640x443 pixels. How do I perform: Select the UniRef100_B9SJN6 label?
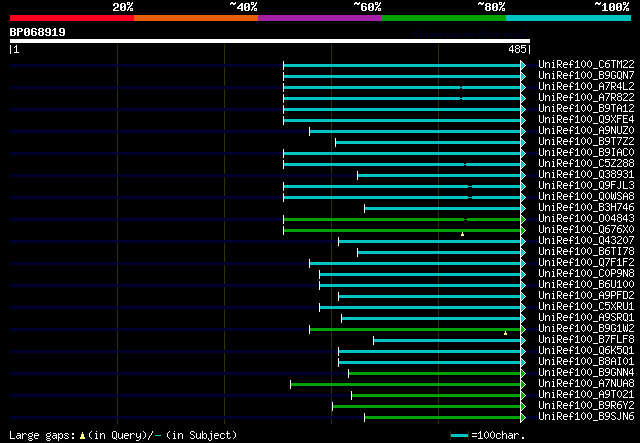pyautogui.click(x=586, y=417)
